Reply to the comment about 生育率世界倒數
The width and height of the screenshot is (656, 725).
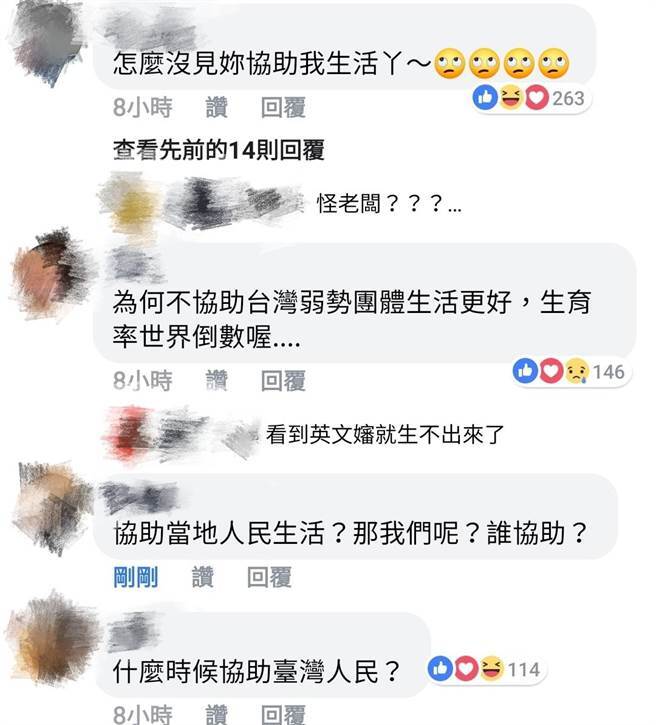point(283,380)
